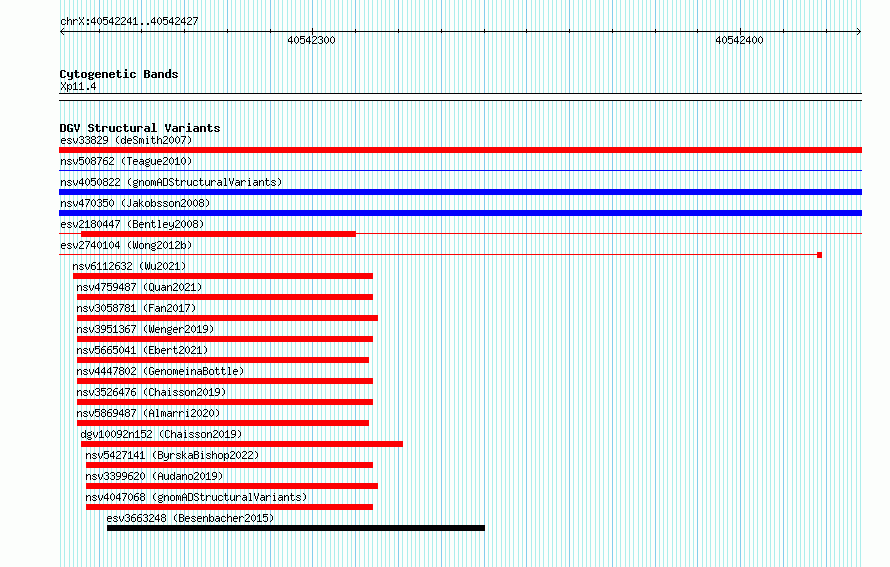Click the 40542300 ruler position label
The width and height of the screenshot is (890, 567).
coord(311,40)
